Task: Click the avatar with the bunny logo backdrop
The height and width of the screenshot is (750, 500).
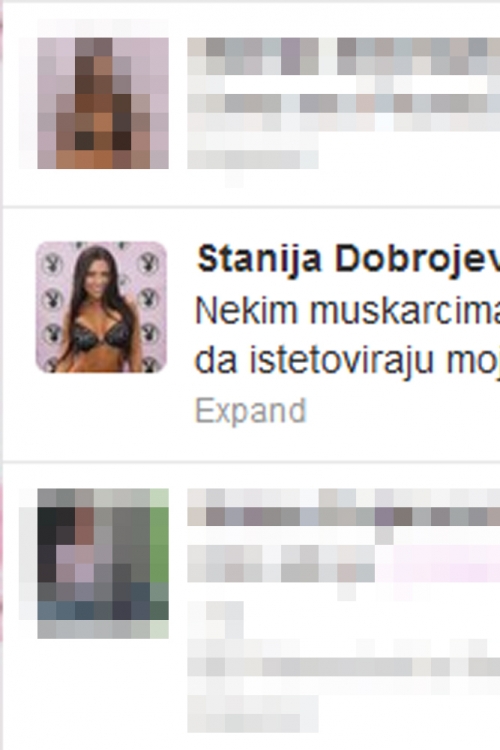Action: pyautogui.click(x=101, y=307)
